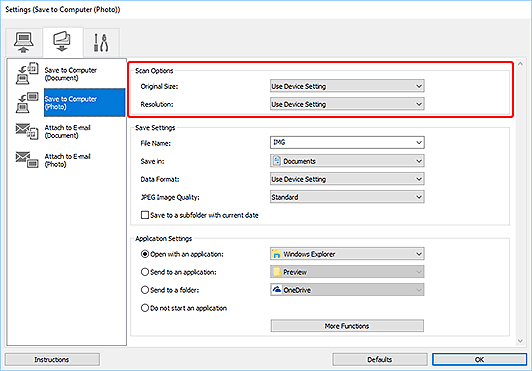The width and height of the screenshot is (532, 371).
Task: Open the Save in Documents dropdown
Action: [x=347, y=161]
